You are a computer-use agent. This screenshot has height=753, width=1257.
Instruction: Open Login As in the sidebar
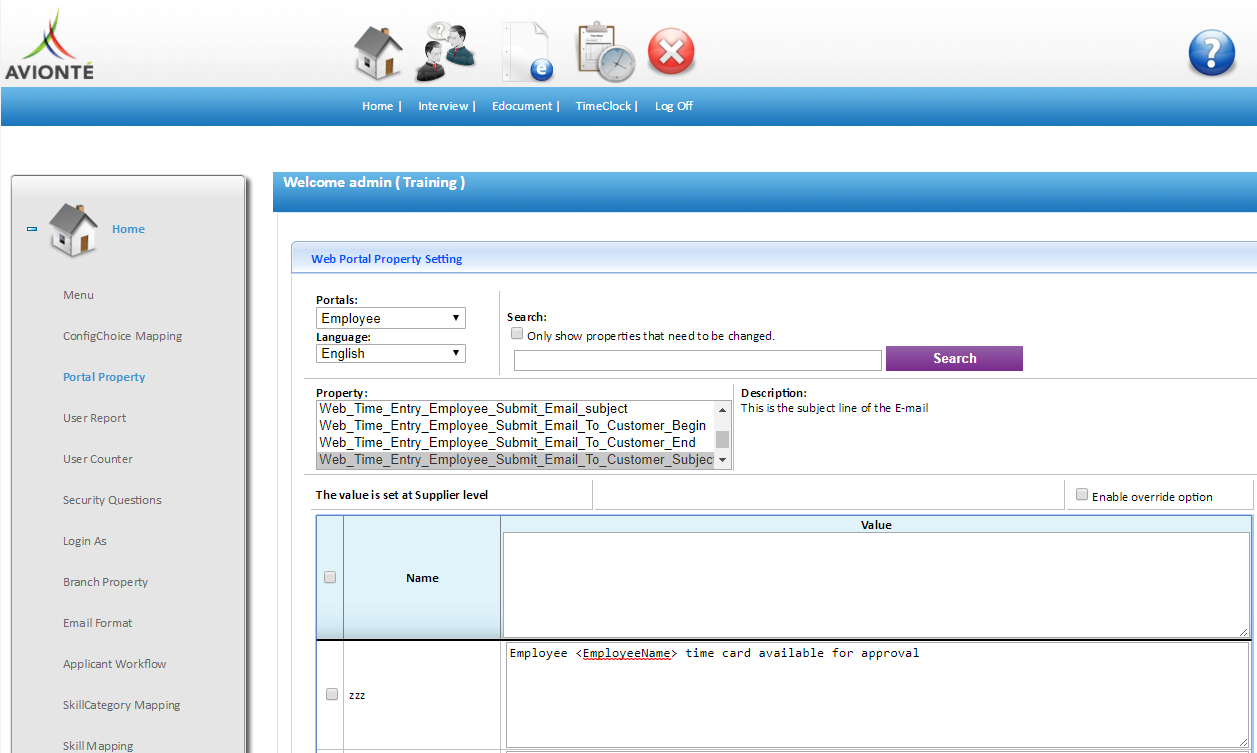tap(85, 541)
